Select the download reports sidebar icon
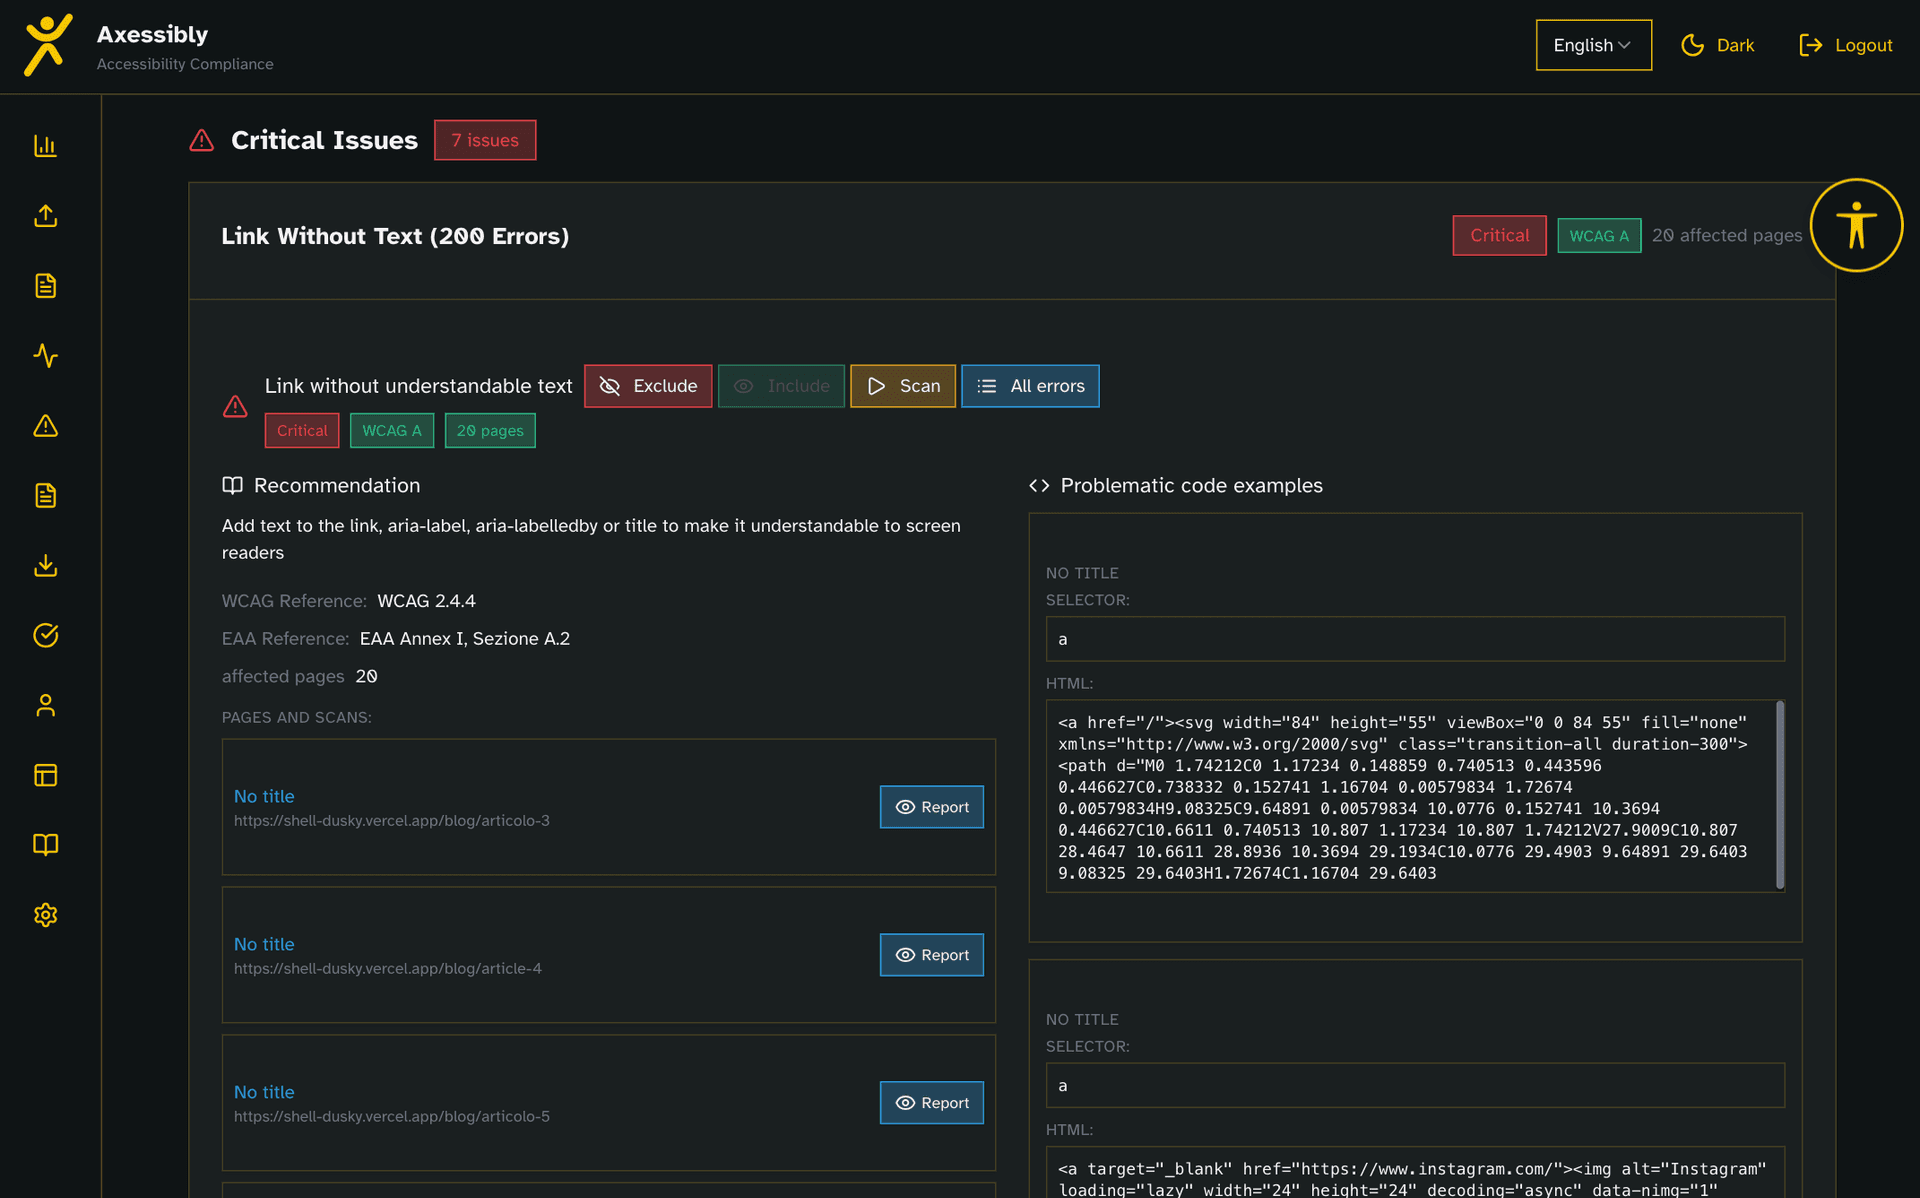Screen dimensions: 1920x1198 (x=46, y=565)
